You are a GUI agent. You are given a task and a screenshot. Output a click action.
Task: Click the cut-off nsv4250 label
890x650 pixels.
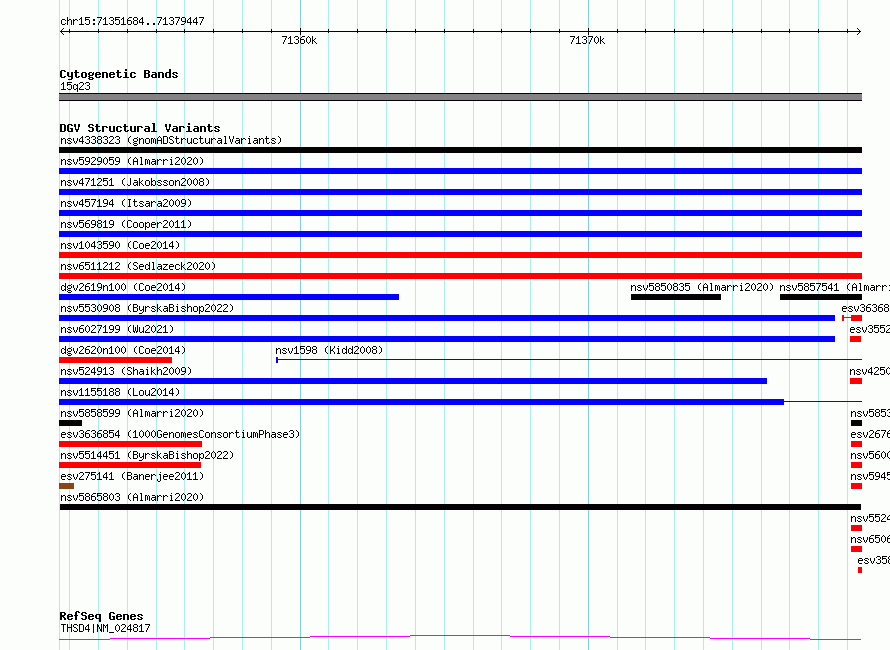pyautogui.click(x=870, y=371)
